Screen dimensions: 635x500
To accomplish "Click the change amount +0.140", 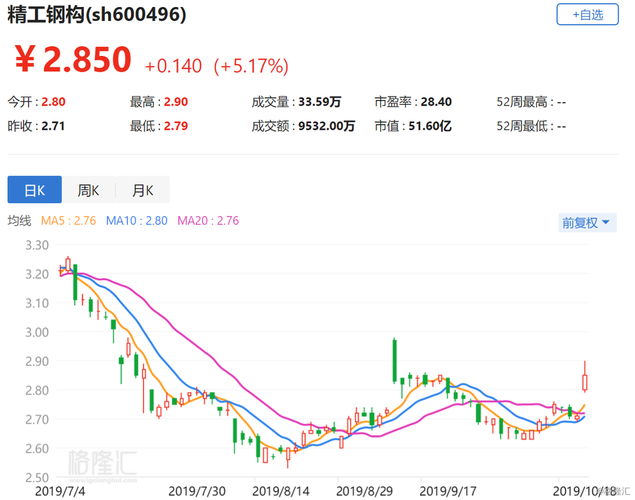I will 173,66.
